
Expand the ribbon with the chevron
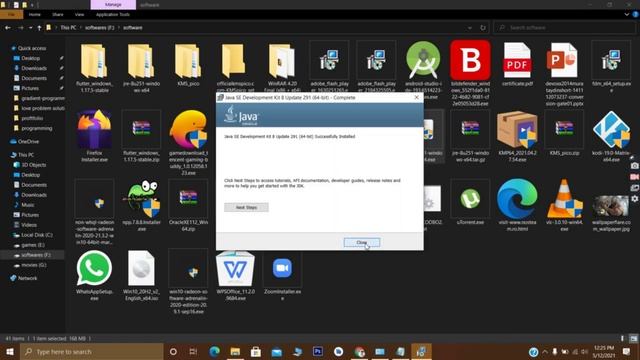[627, 14]
